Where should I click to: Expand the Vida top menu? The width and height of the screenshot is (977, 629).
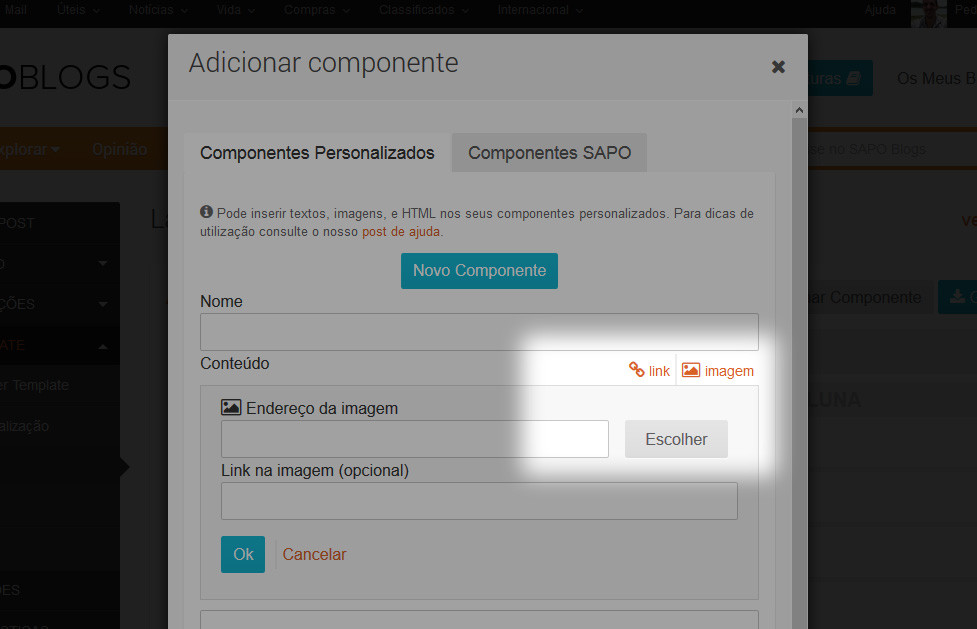coord(235,10)
